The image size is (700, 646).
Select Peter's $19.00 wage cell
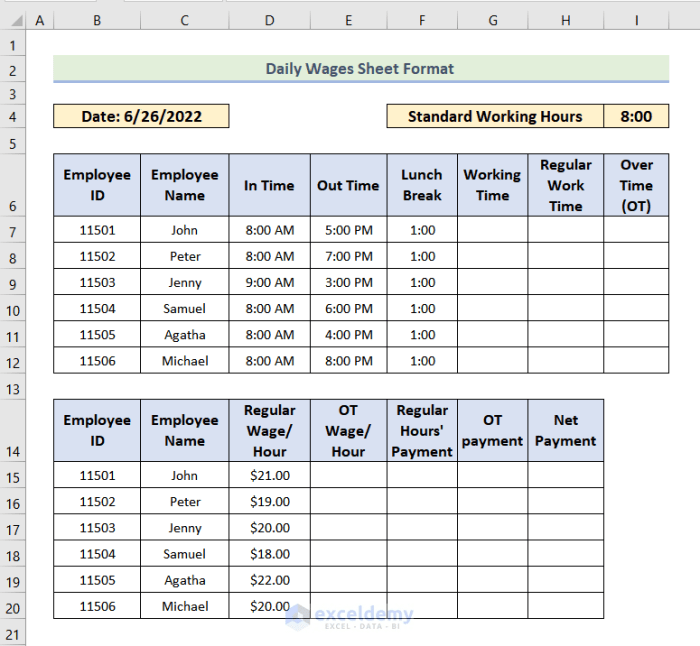(269, 501)
